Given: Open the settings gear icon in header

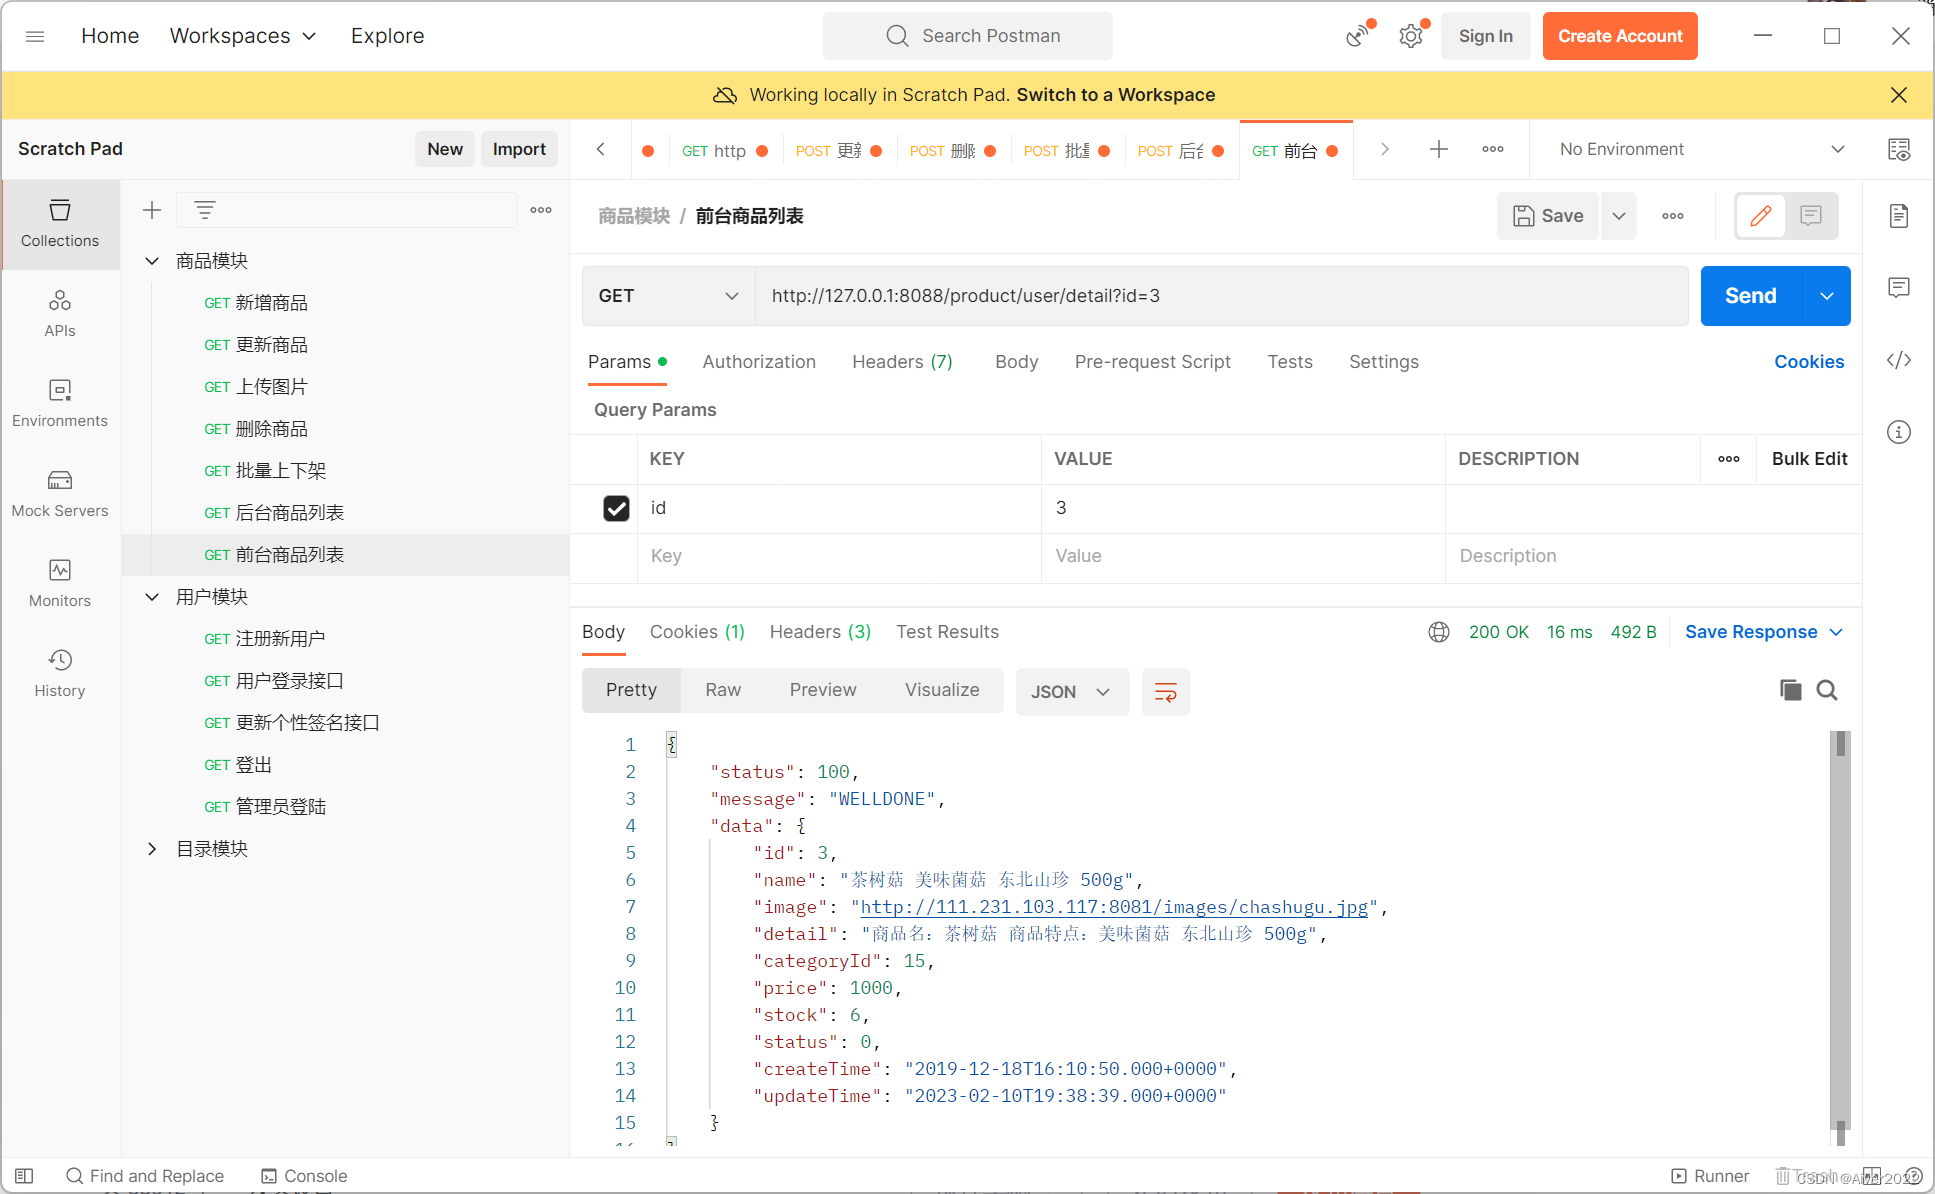Looking at the screenshot, I should point(1410,36).
